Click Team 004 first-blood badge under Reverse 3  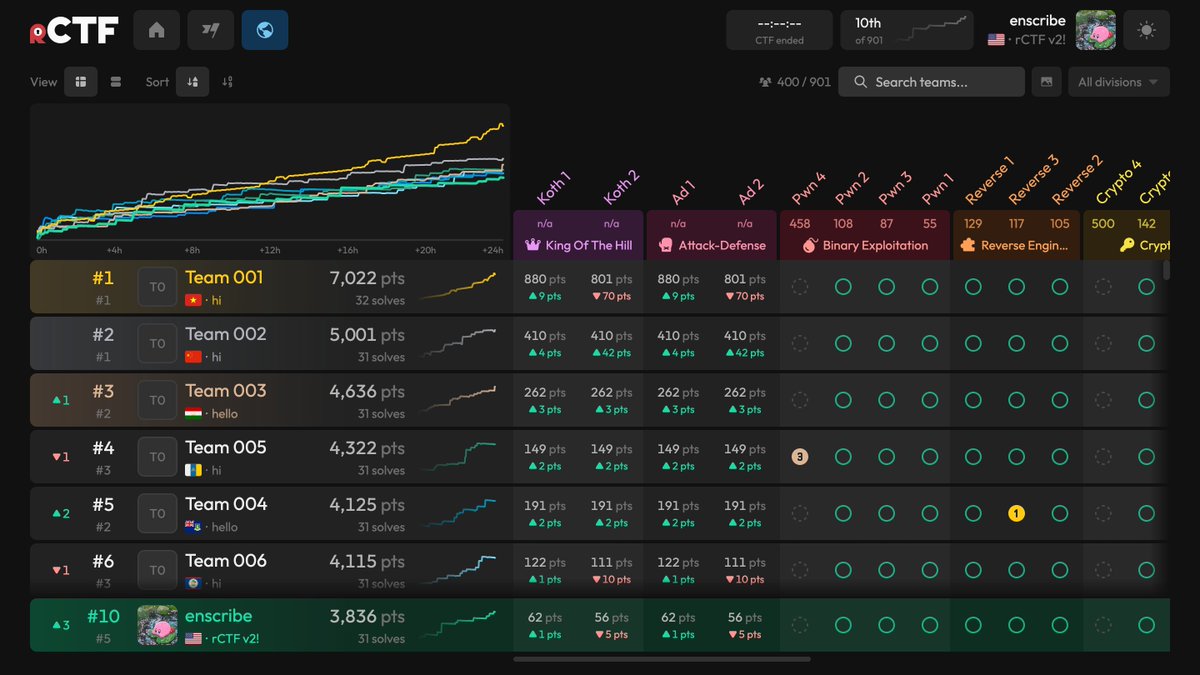pos(1016,514)
